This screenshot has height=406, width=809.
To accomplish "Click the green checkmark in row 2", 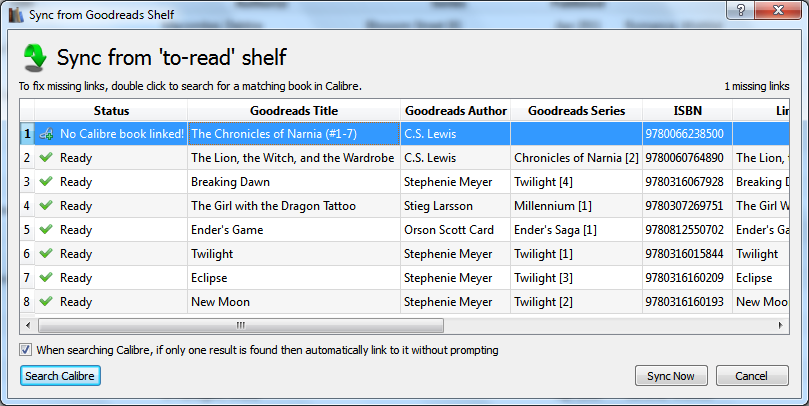I will [45, 157].
